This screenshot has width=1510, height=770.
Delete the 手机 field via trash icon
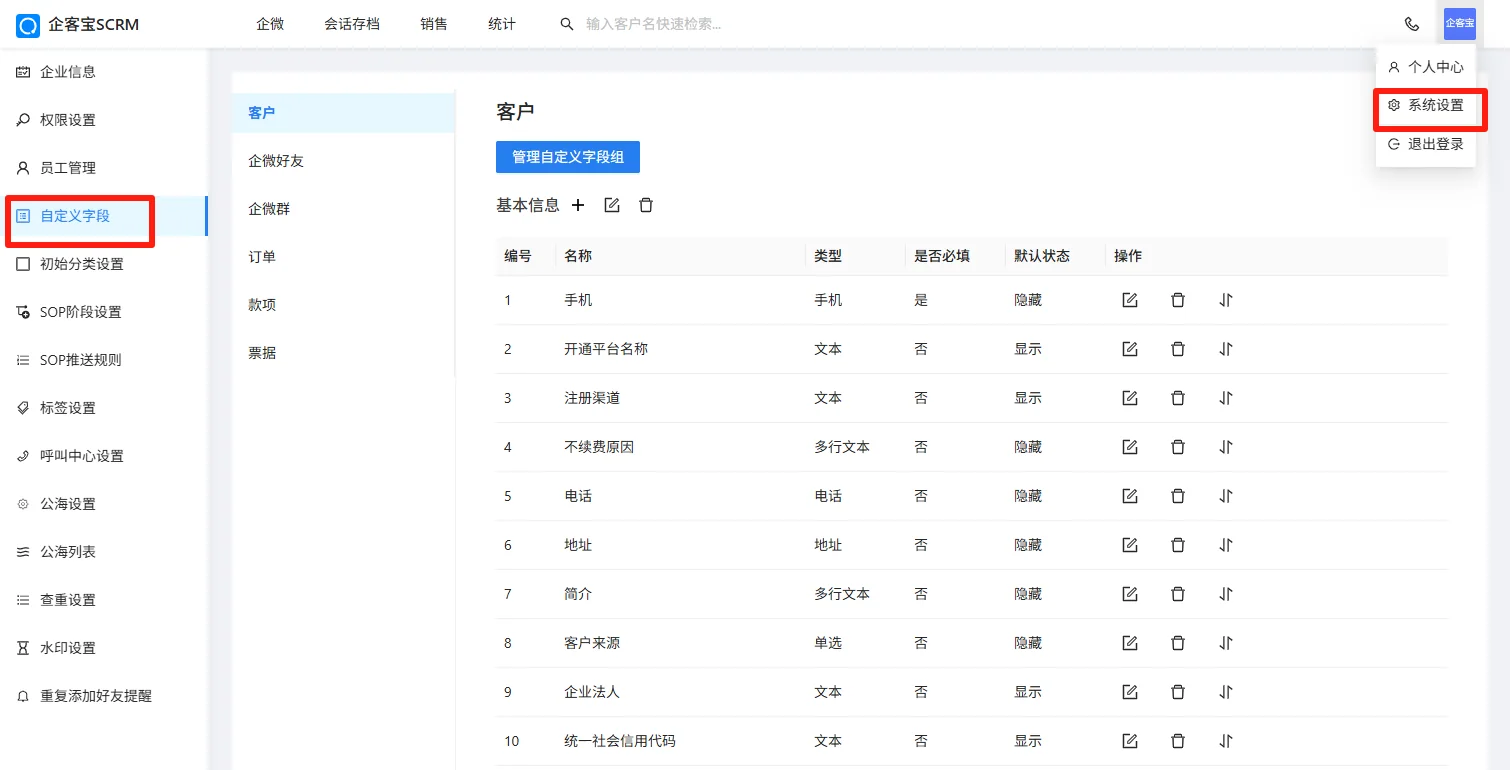[1178, 300]
